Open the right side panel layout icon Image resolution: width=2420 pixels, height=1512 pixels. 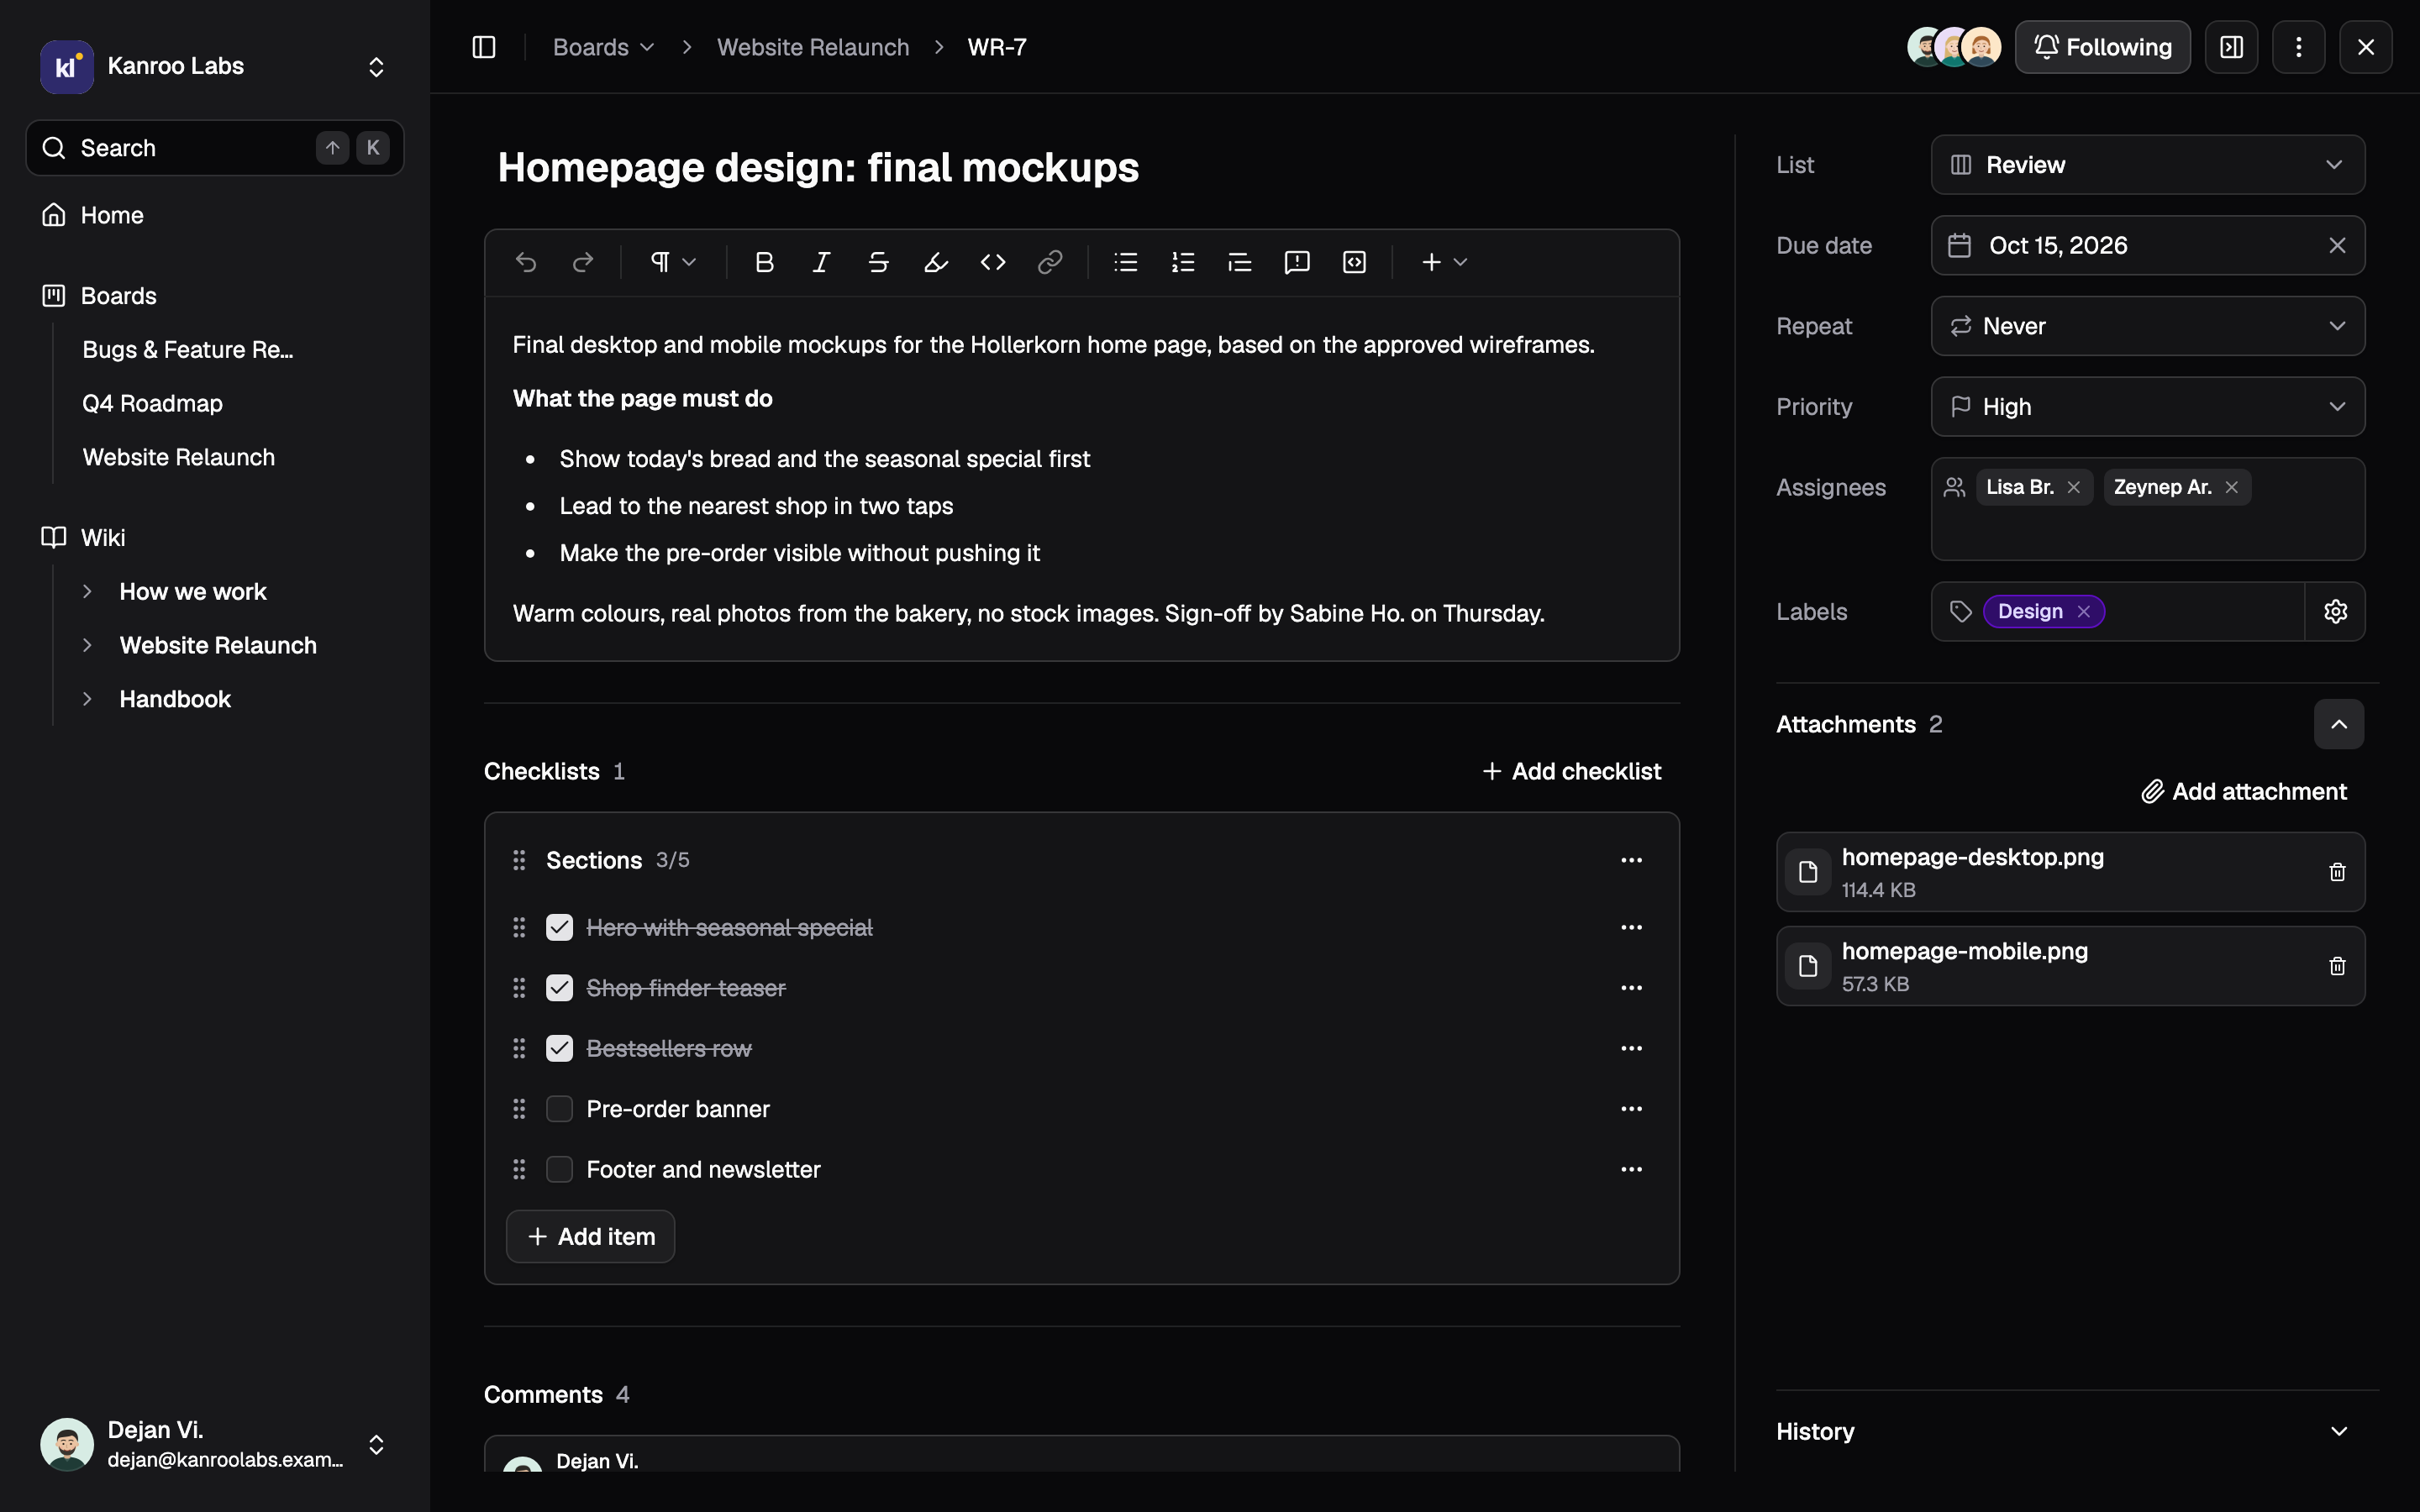pyautogui.click(x=2231, y=47)
